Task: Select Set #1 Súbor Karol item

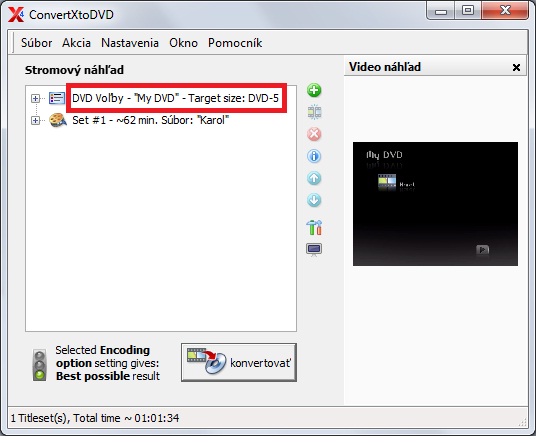Action: pos(150,120)
